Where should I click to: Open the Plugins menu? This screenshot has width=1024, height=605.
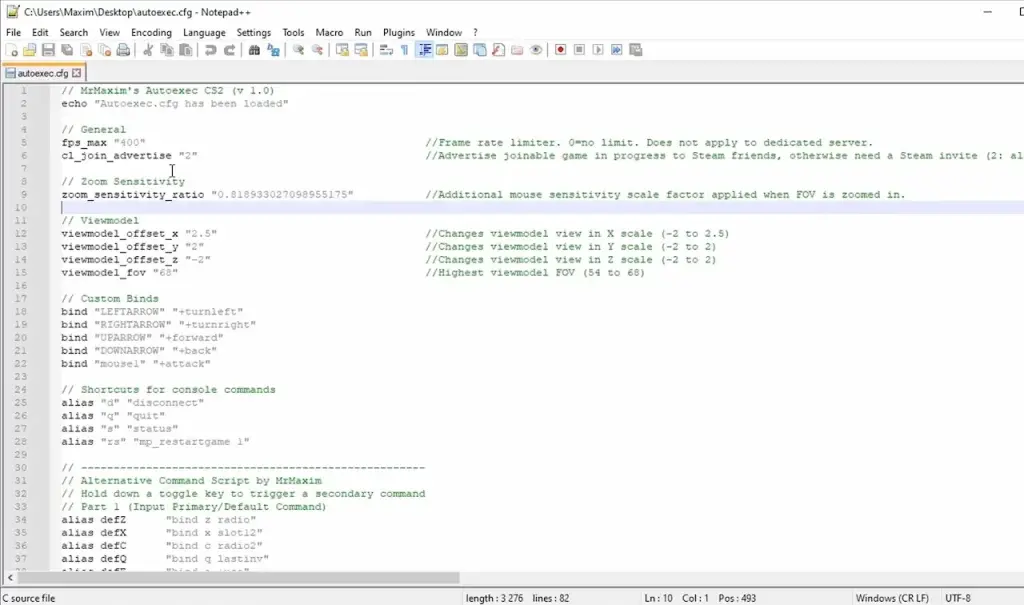(x=399, y=32)
